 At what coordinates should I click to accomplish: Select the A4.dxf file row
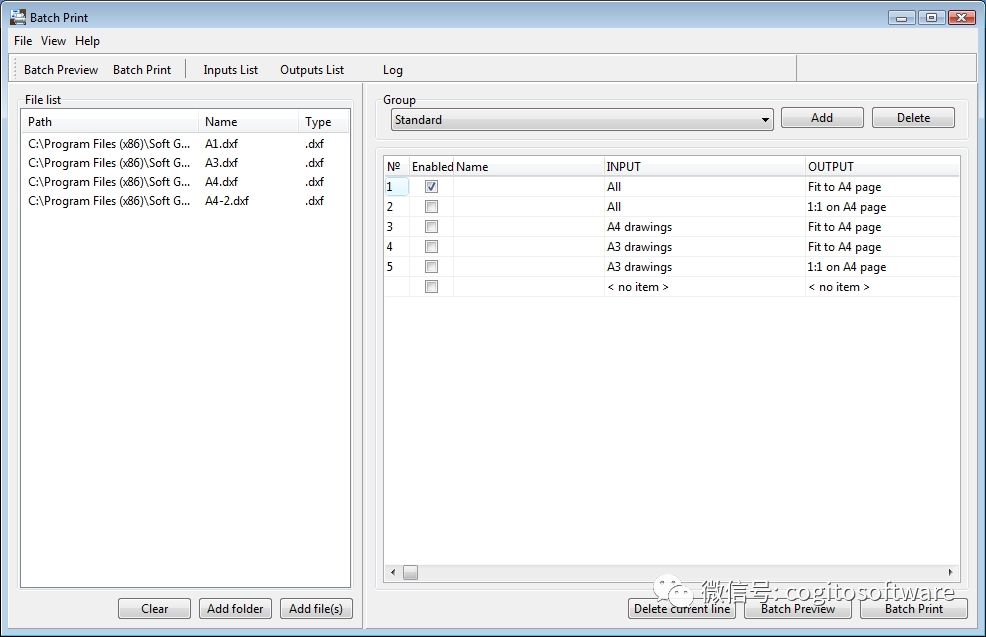coord(186,182)
